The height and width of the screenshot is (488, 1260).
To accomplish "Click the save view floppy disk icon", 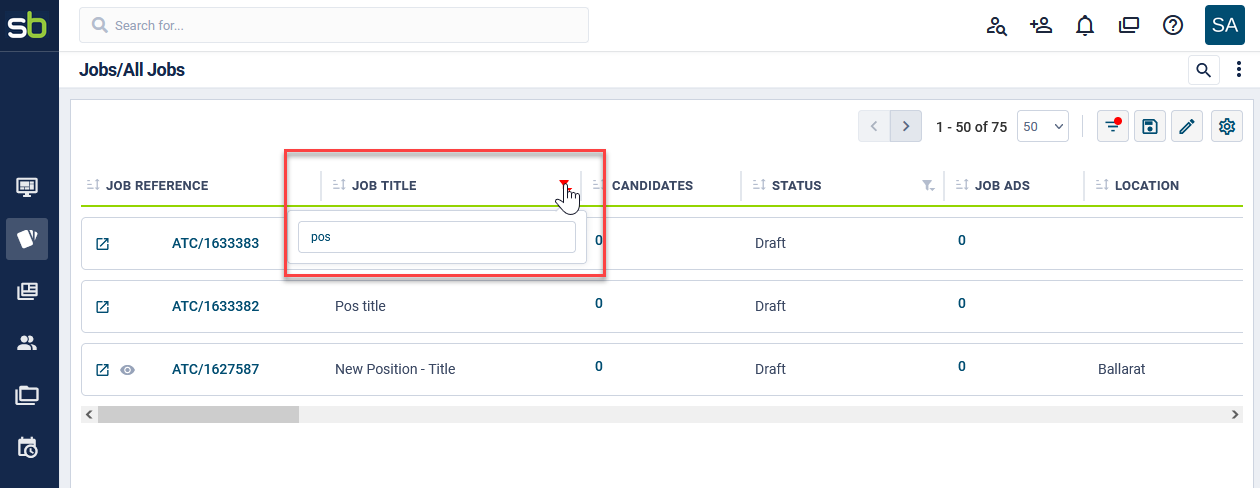I will (x=1150, y=127).
